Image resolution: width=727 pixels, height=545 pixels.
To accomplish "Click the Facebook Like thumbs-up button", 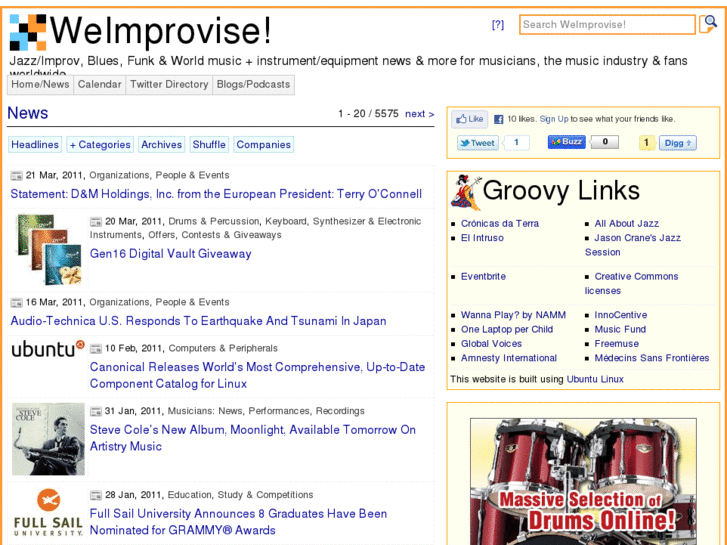I will [x=470, y=119].
